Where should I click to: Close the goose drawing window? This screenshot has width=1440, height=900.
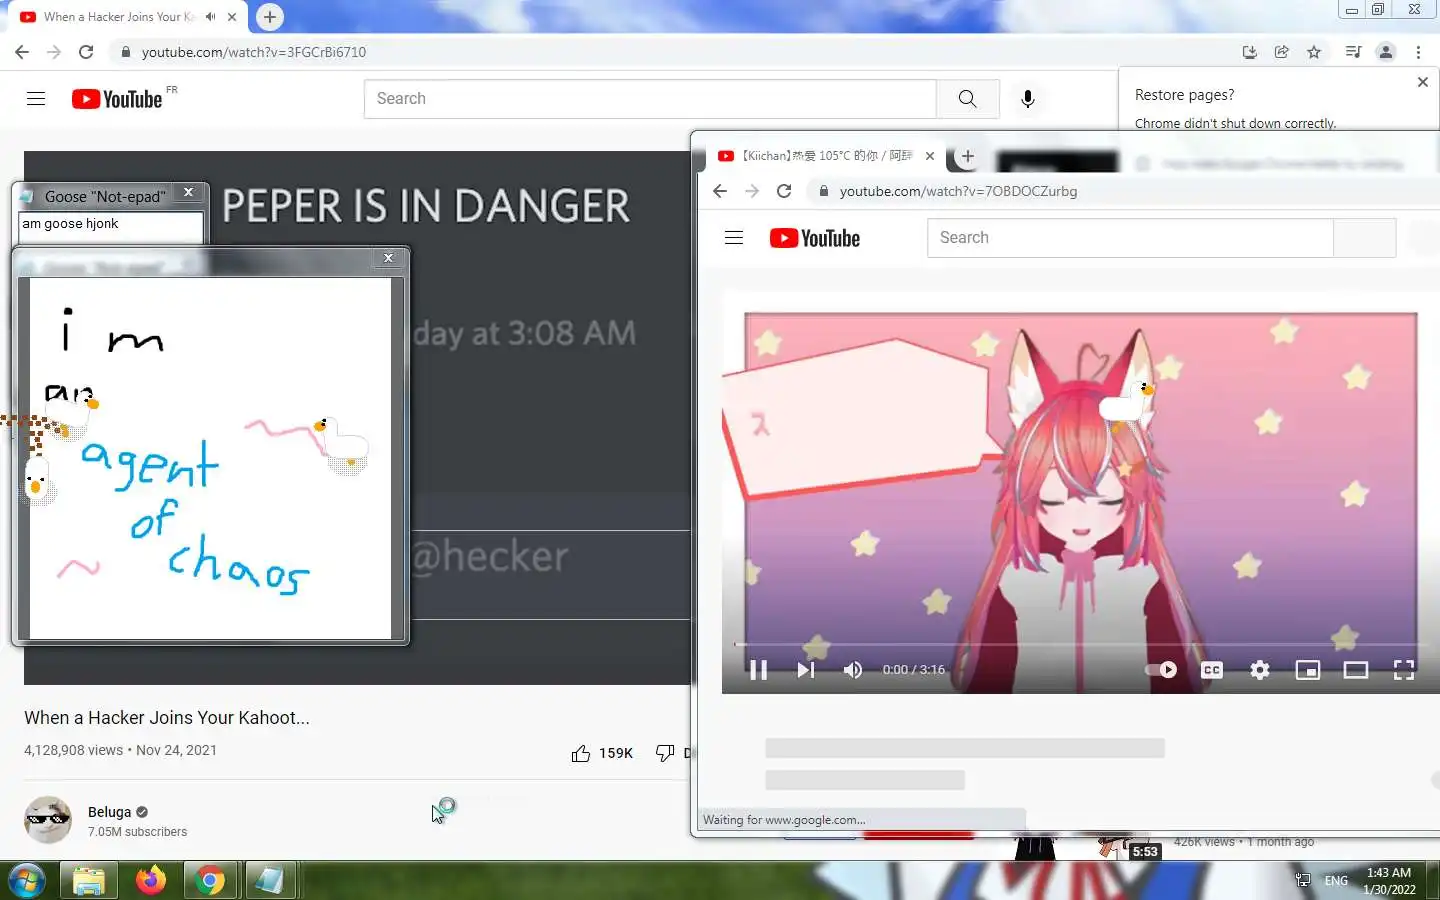[388, 258]
